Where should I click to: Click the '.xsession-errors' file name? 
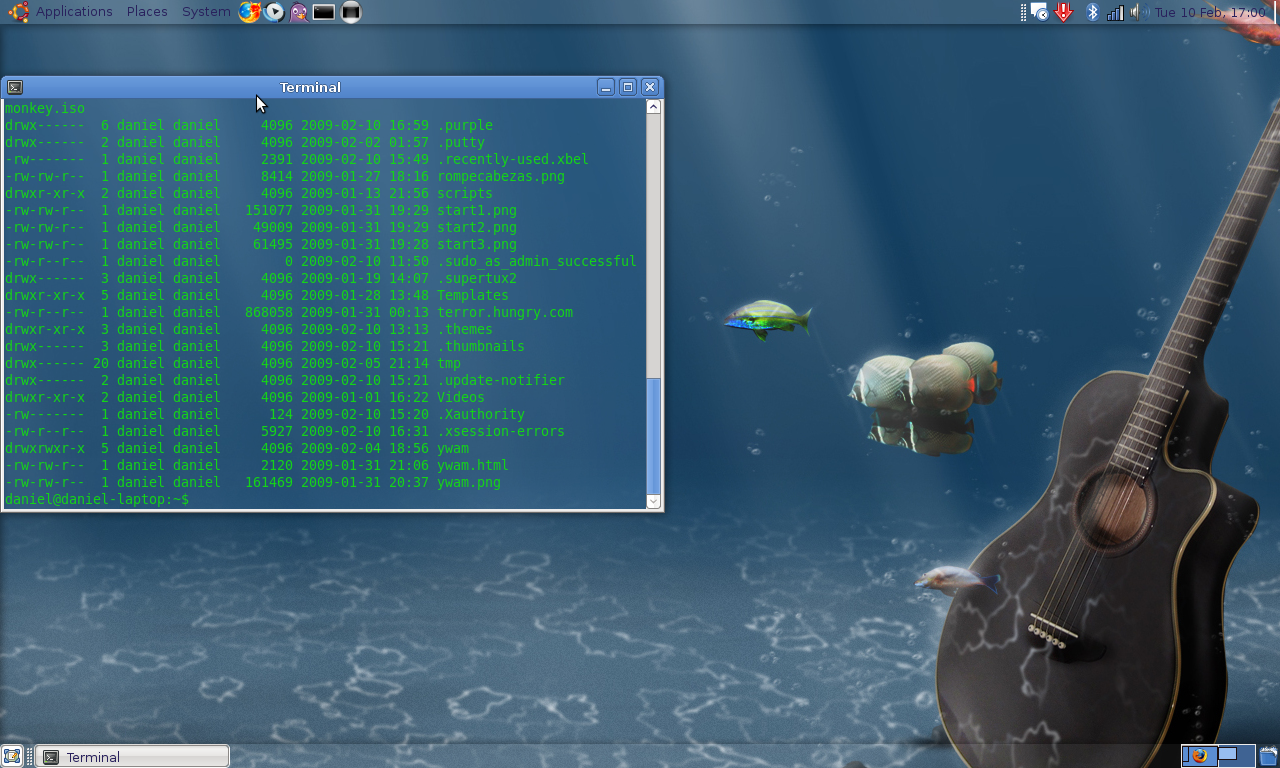[x=501, y=431]
